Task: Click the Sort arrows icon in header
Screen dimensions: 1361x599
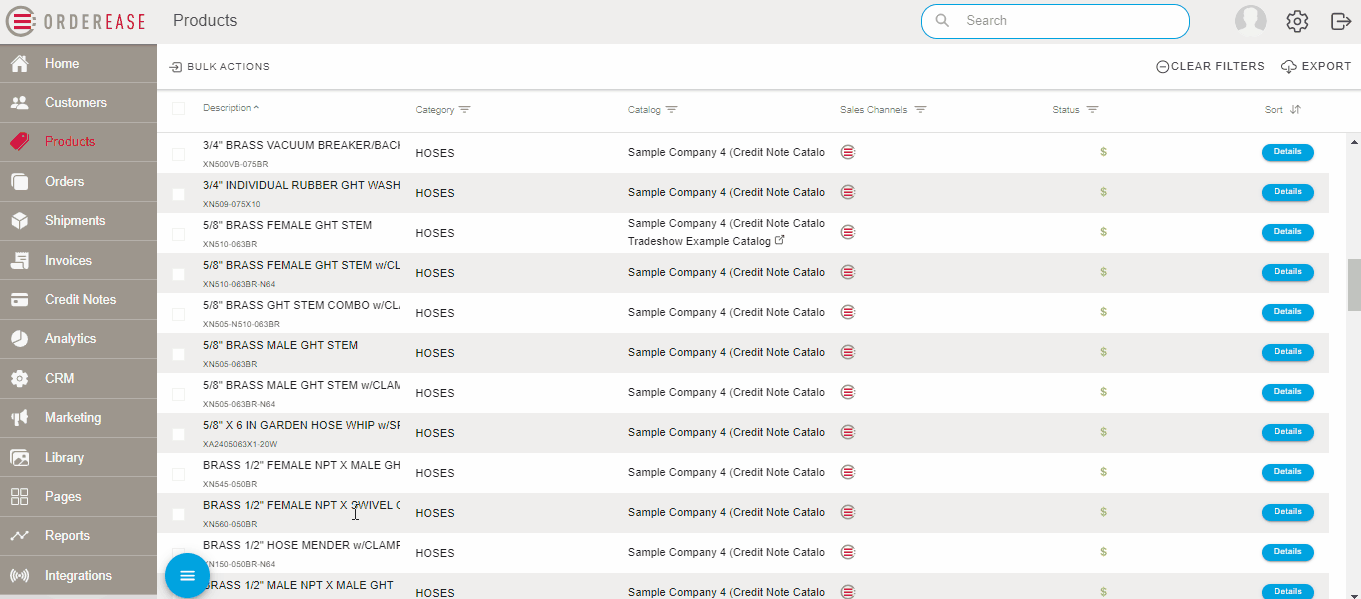Action: [x=1295, y=110]
